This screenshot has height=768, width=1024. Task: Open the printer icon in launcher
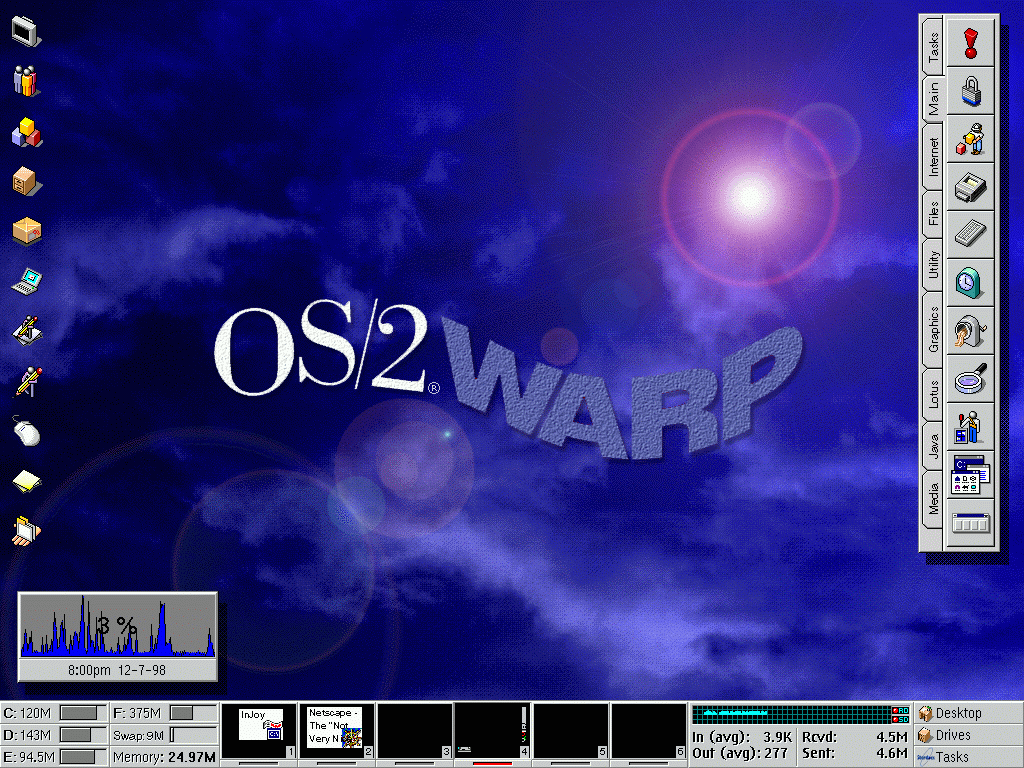(x=970, y=187)
